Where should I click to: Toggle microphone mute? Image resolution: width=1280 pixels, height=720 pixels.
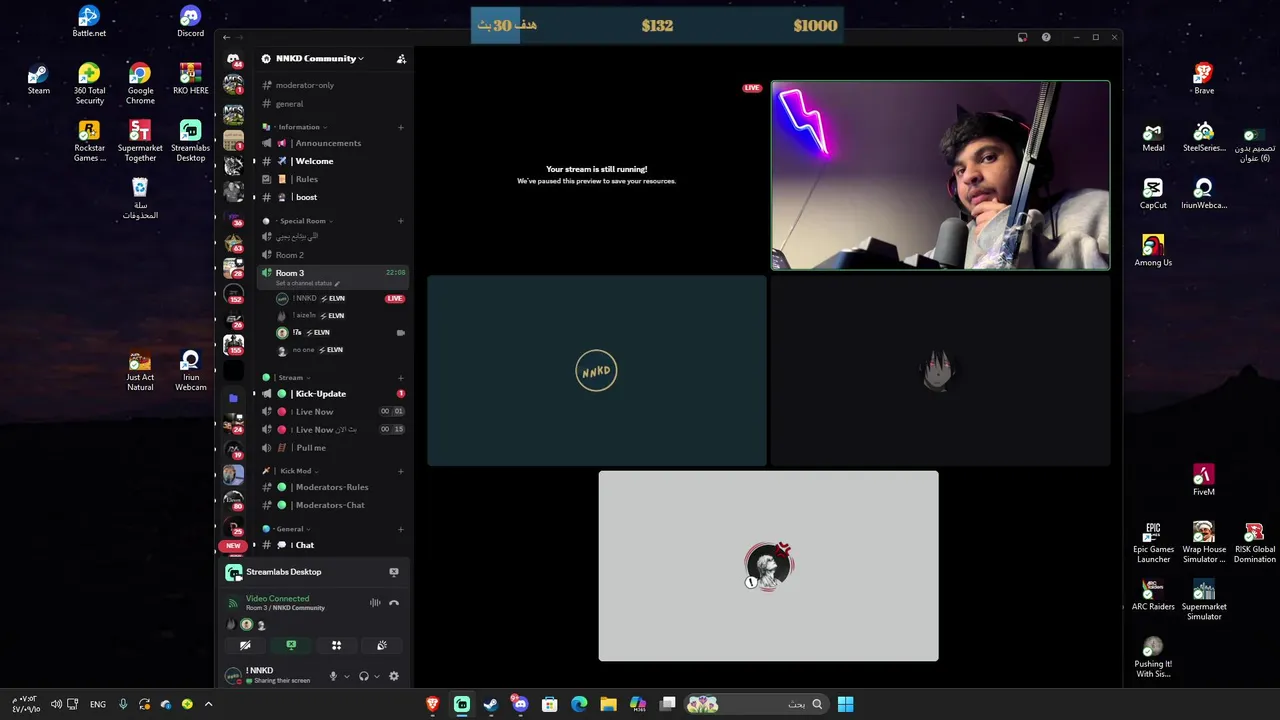(333, 676)
